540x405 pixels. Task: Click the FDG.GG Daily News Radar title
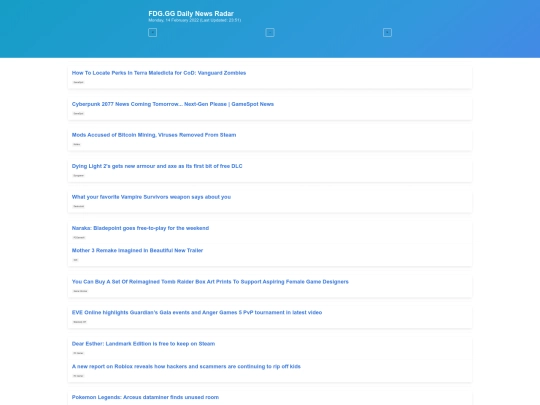[x=191, y=13]
